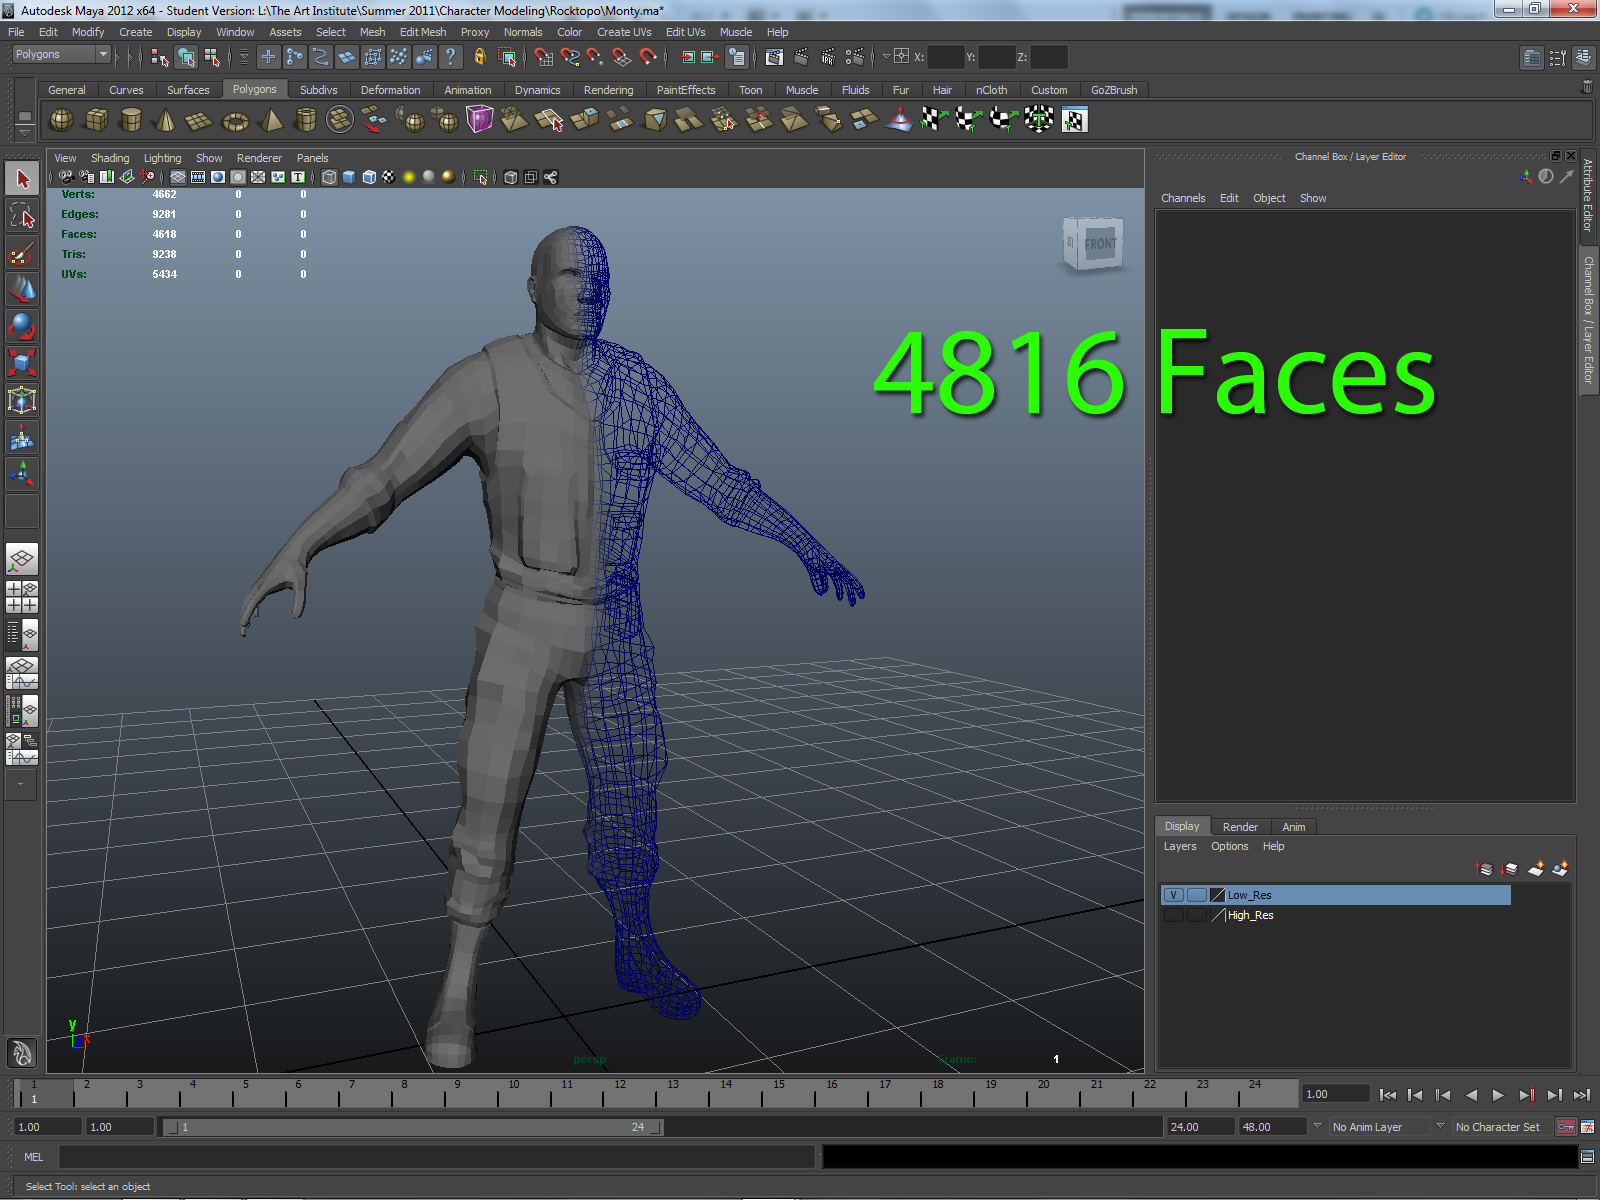Create layer from selected objects
Viewport: 1600px width, 1200px height.
click(1560, 868)
